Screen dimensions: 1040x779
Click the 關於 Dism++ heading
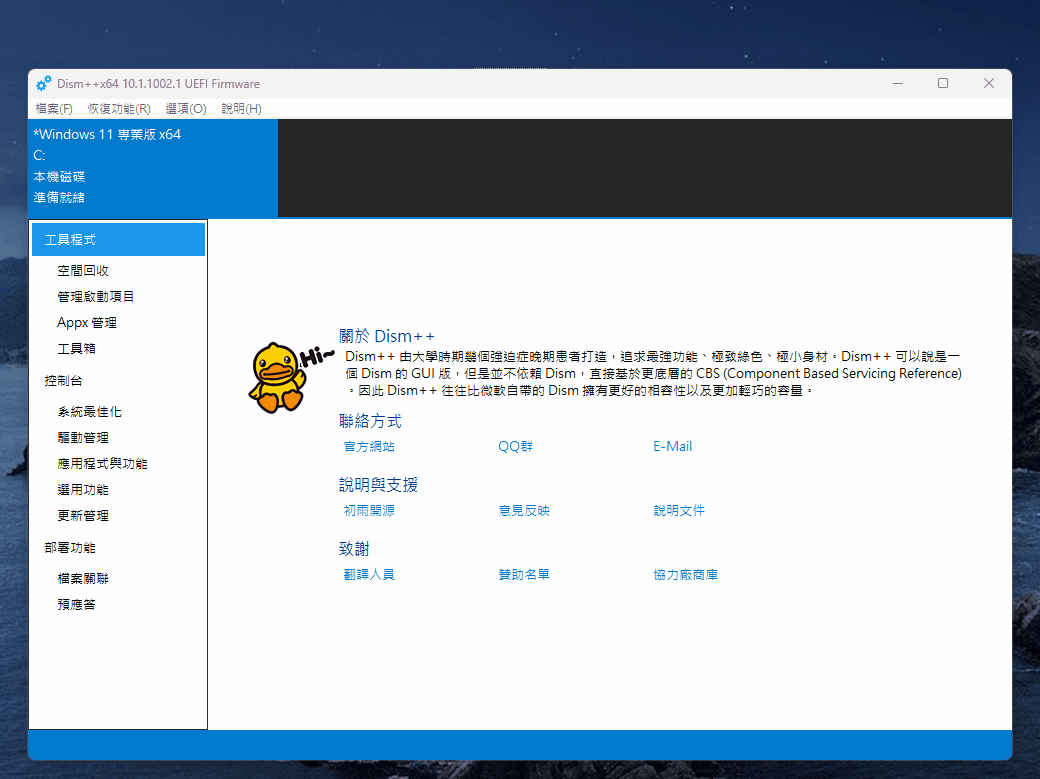click(x=387, y=336)
